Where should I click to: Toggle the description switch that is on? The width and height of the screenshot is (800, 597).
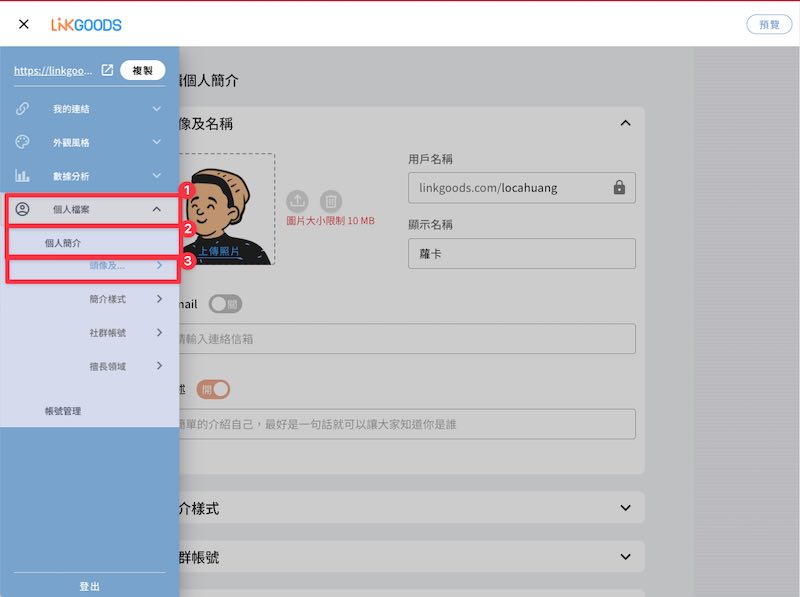[213, 389]
